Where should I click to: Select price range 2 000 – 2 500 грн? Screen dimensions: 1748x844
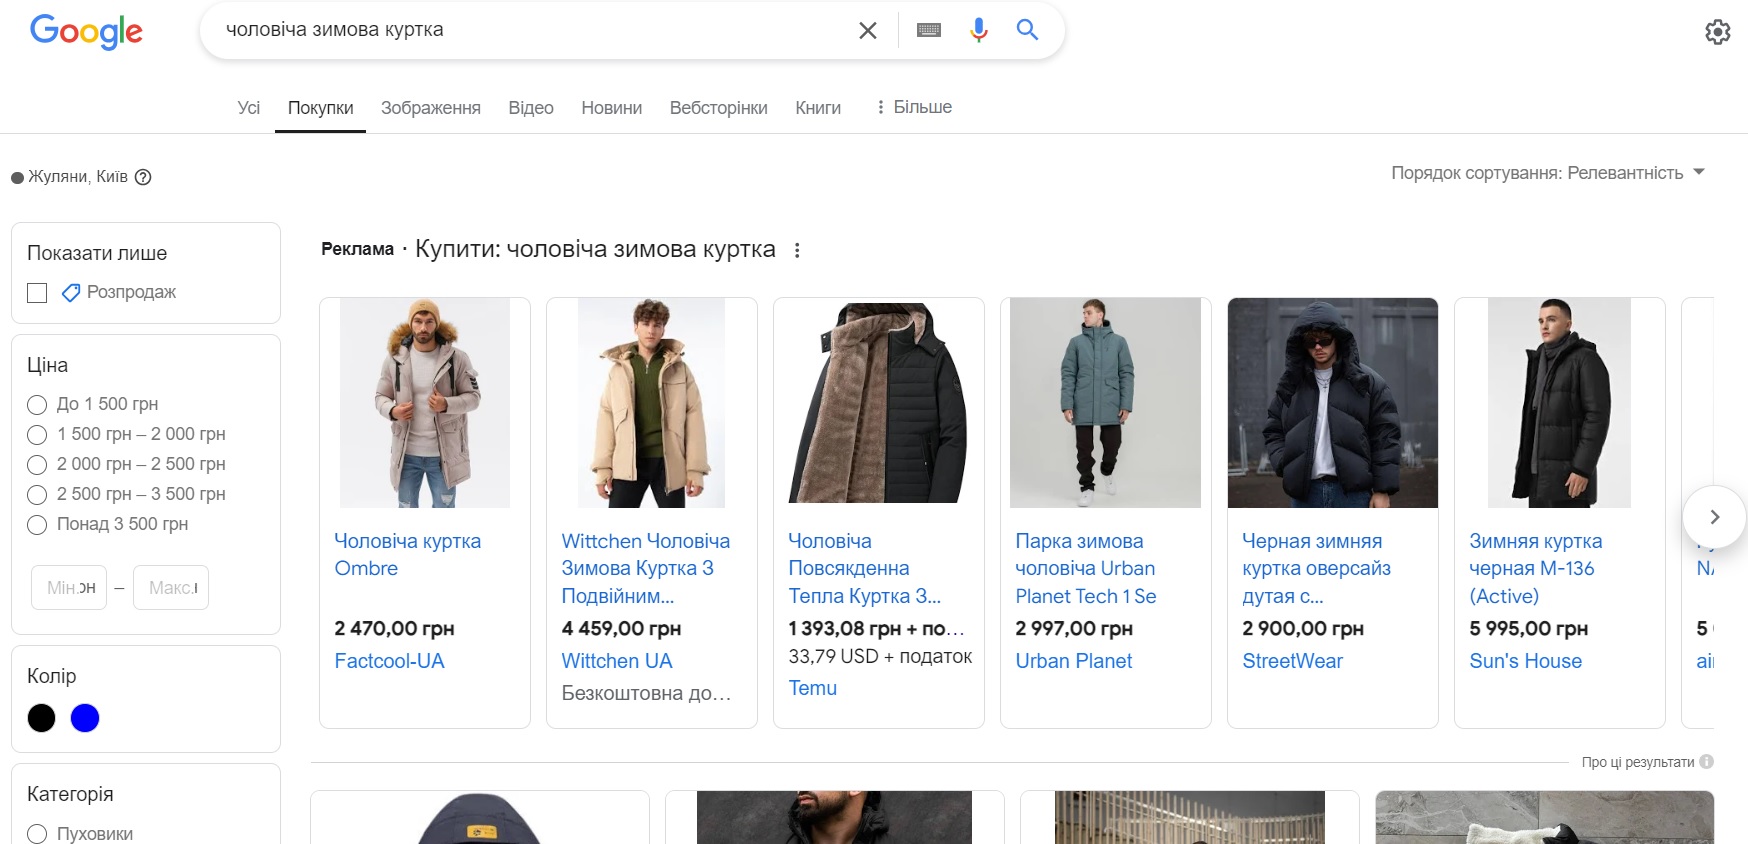pos(37,465)
